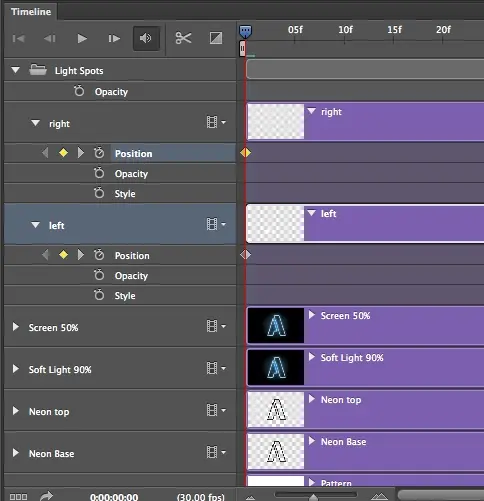The image size is (484, 501).
Task: Collapse the Light Spots group
Action: click(15, 70)
